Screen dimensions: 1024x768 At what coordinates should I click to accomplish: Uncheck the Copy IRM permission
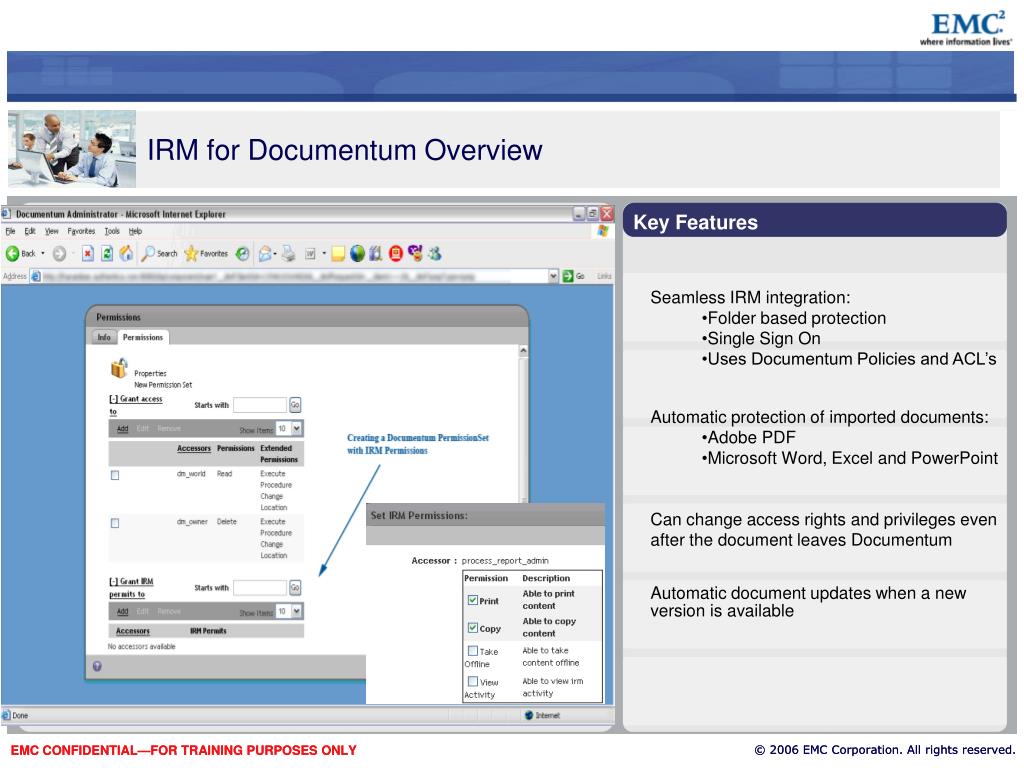pyautogui.click(x=473, y=628)
